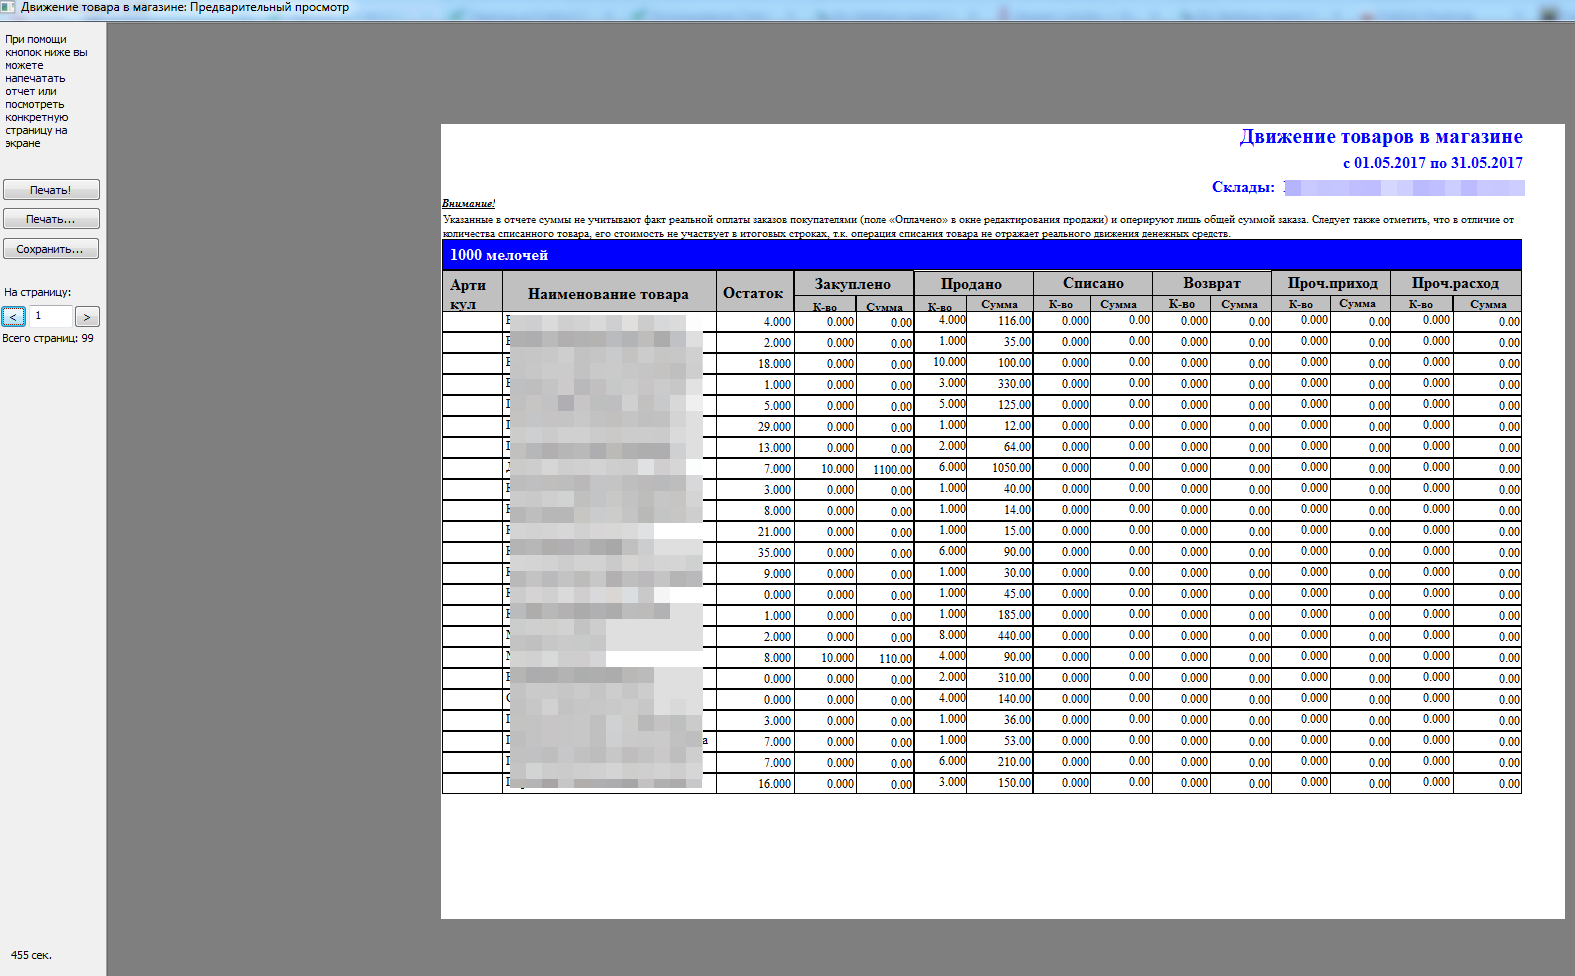Go to previous page with "<" button

[x=14, y=317]
